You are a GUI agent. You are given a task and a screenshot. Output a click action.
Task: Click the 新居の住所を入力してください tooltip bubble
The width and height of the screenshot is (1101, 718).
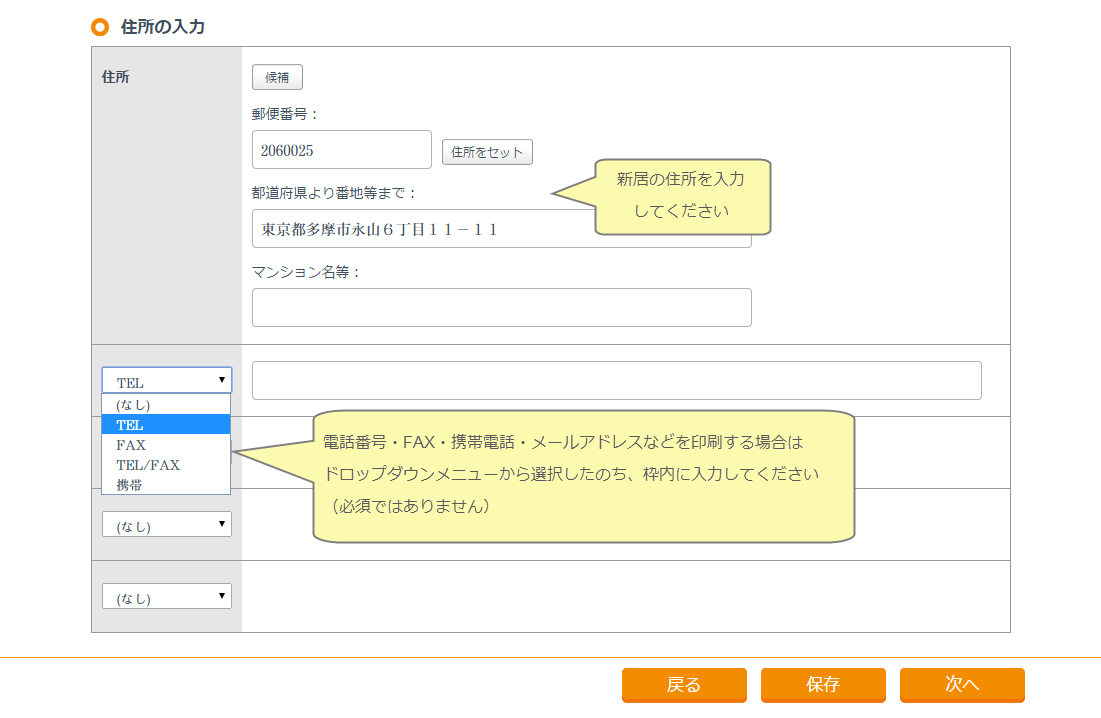click(681, 196)
